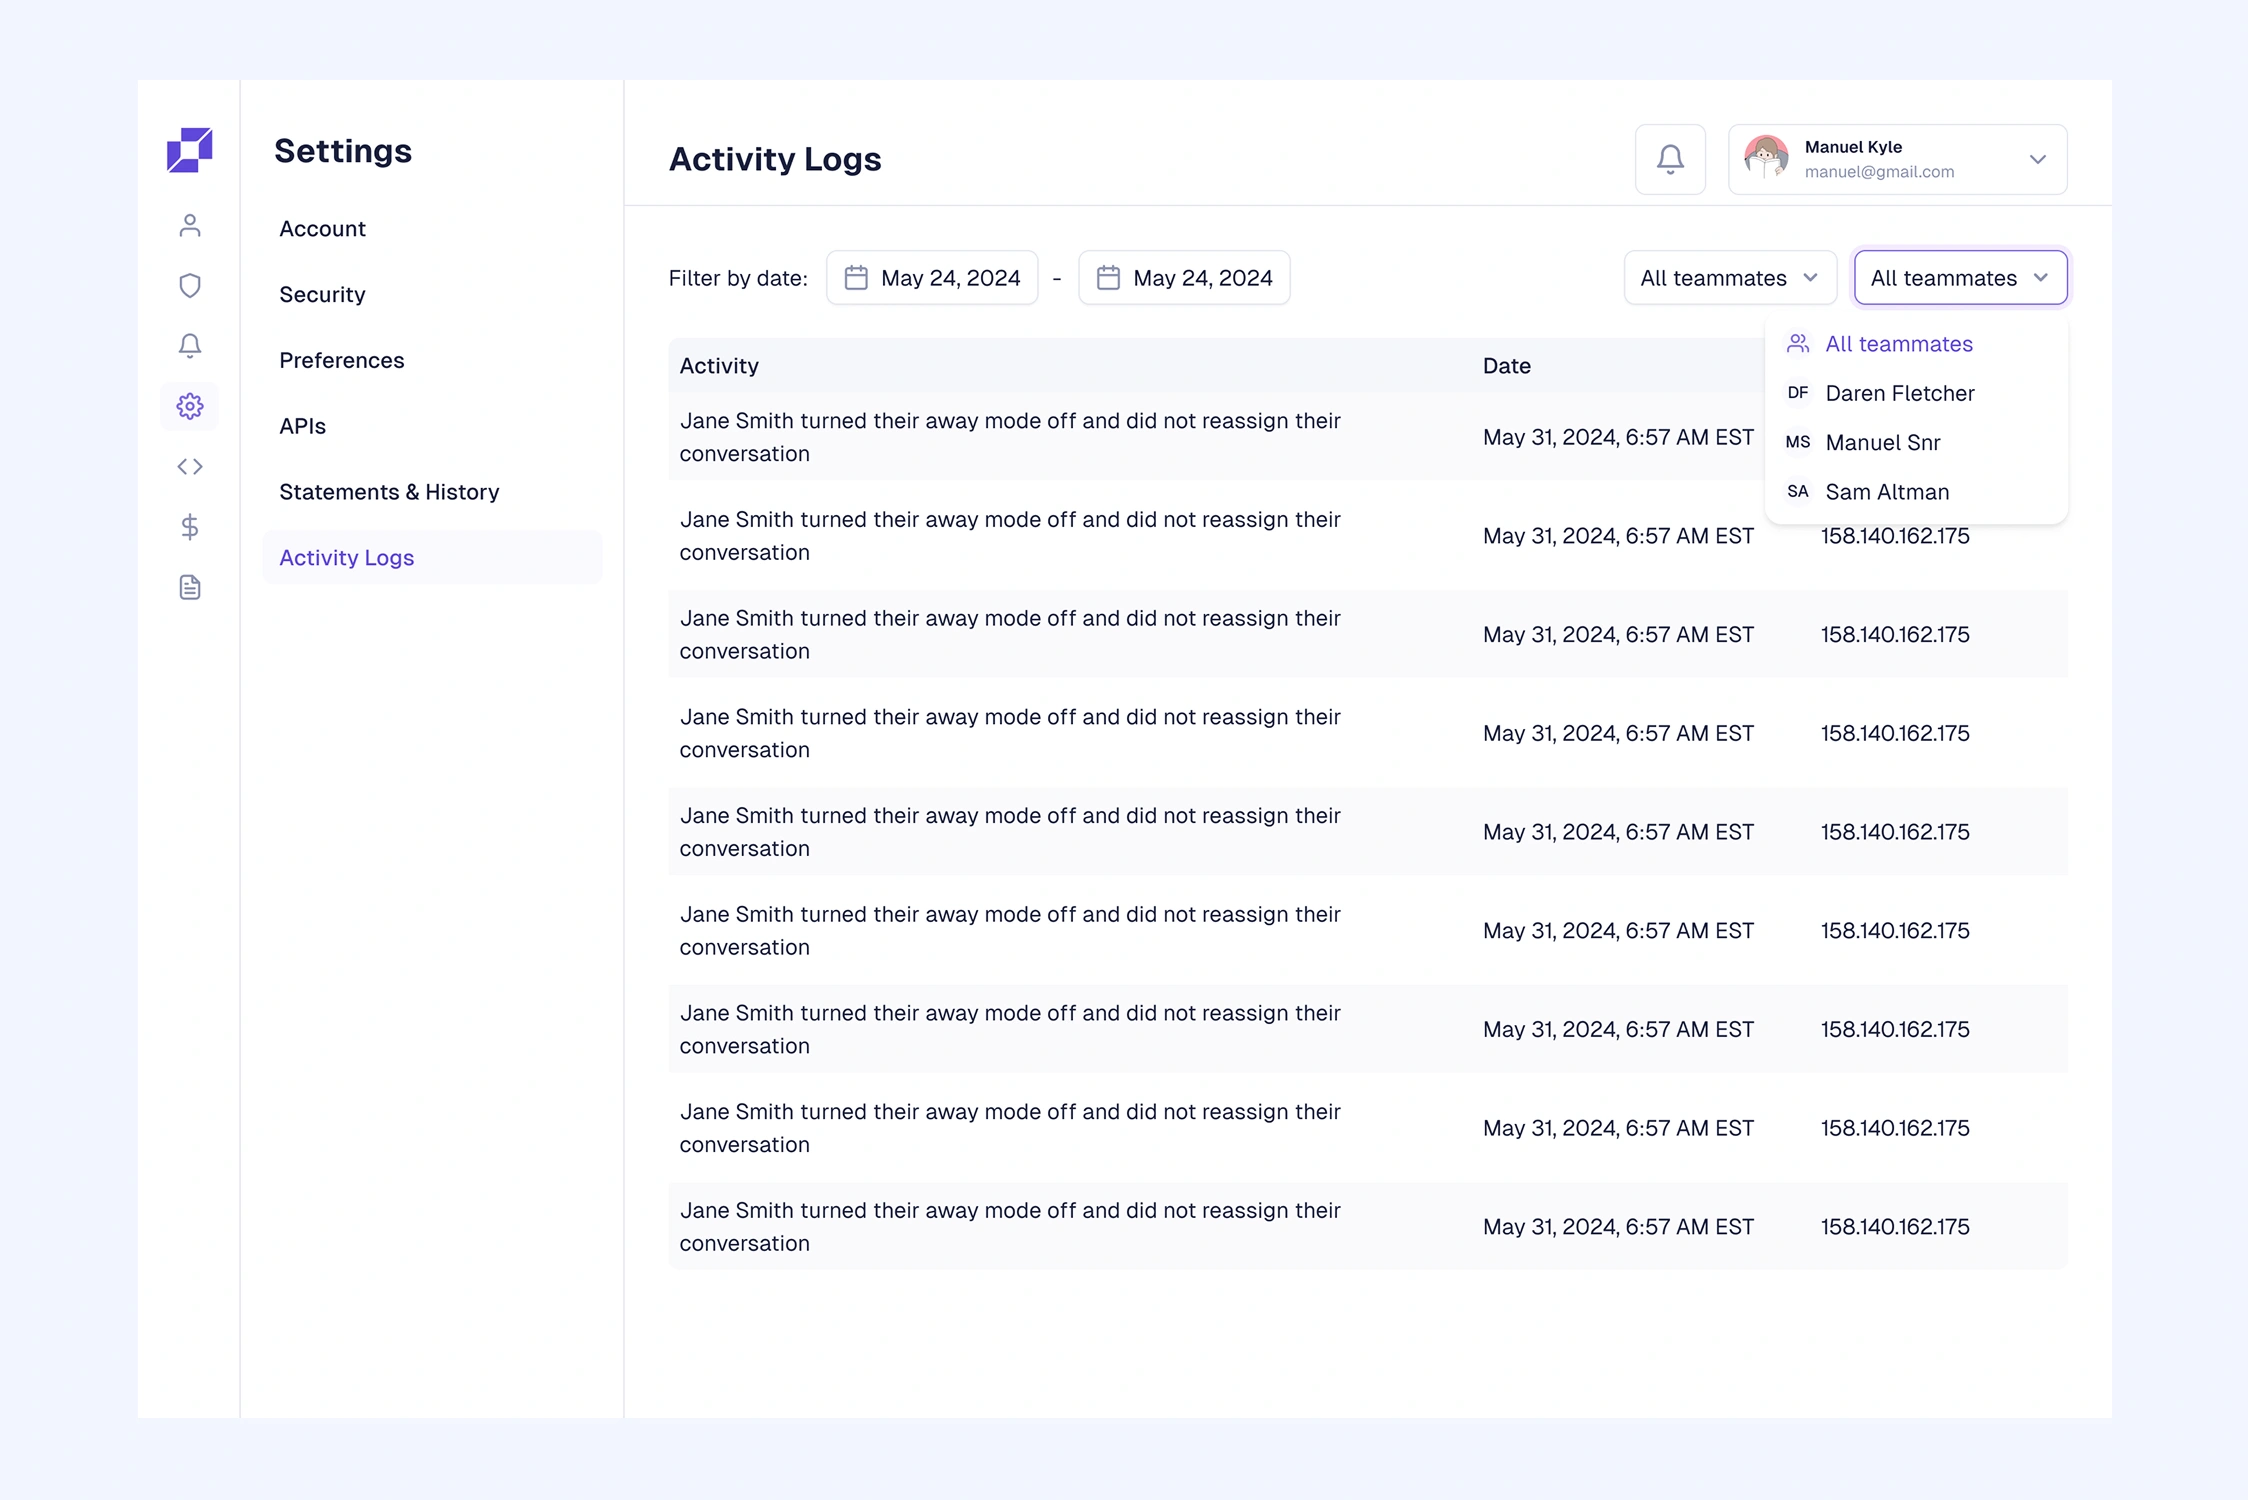Select the bell icon in left sidebar
Viewport: 2248px width, 1500px height.
(189, 346)
